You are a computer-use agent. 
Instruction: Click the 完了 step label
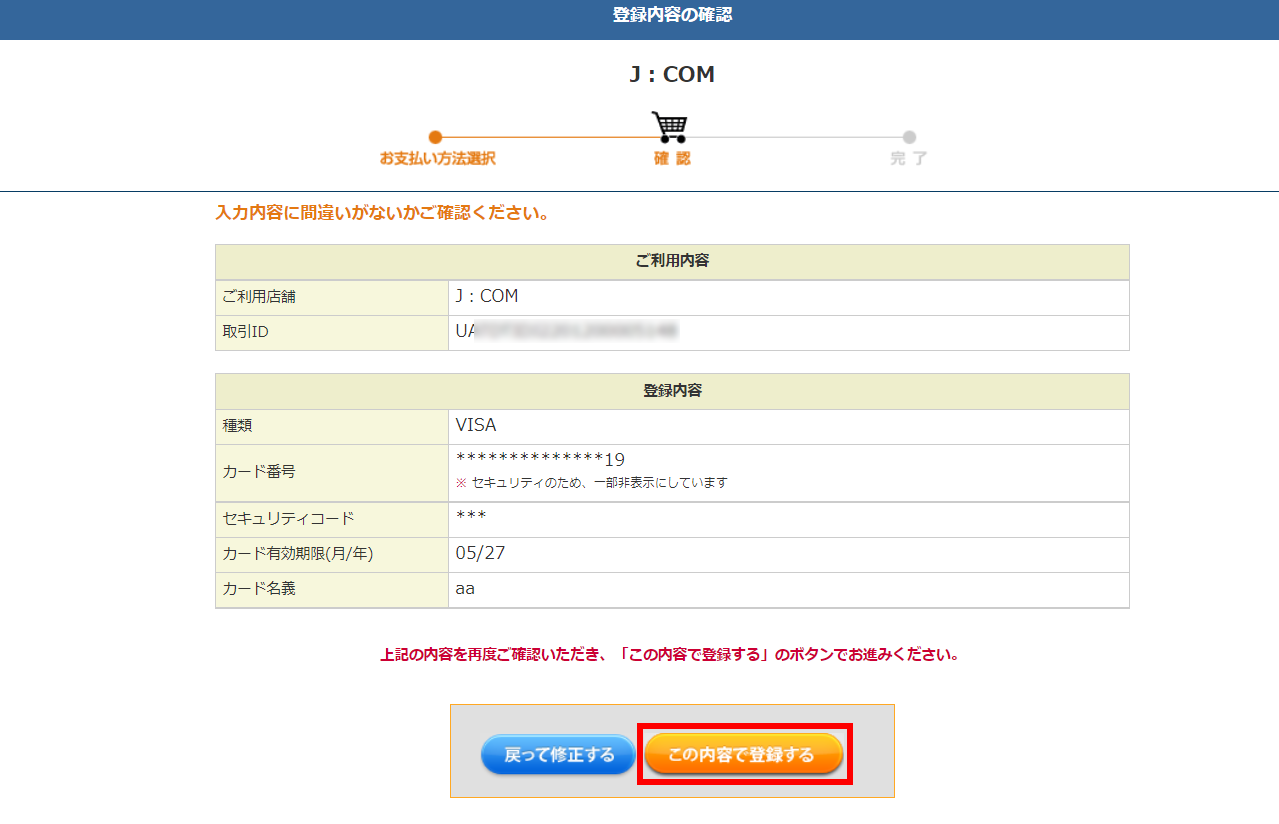tap(909, 159)
